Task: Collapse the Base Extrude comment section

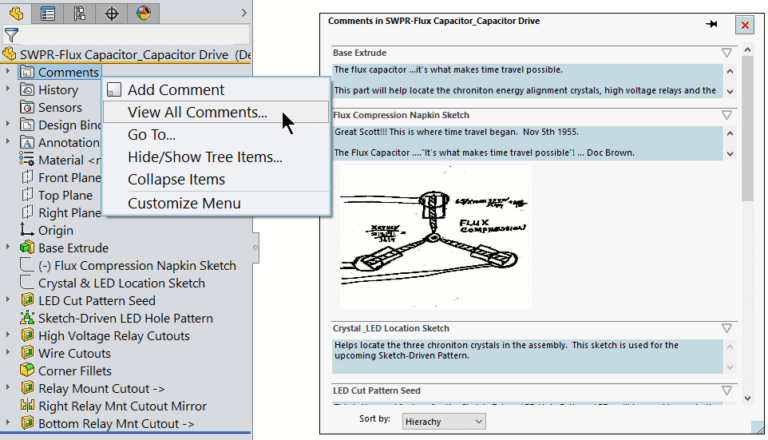Action: pos(727,52)
